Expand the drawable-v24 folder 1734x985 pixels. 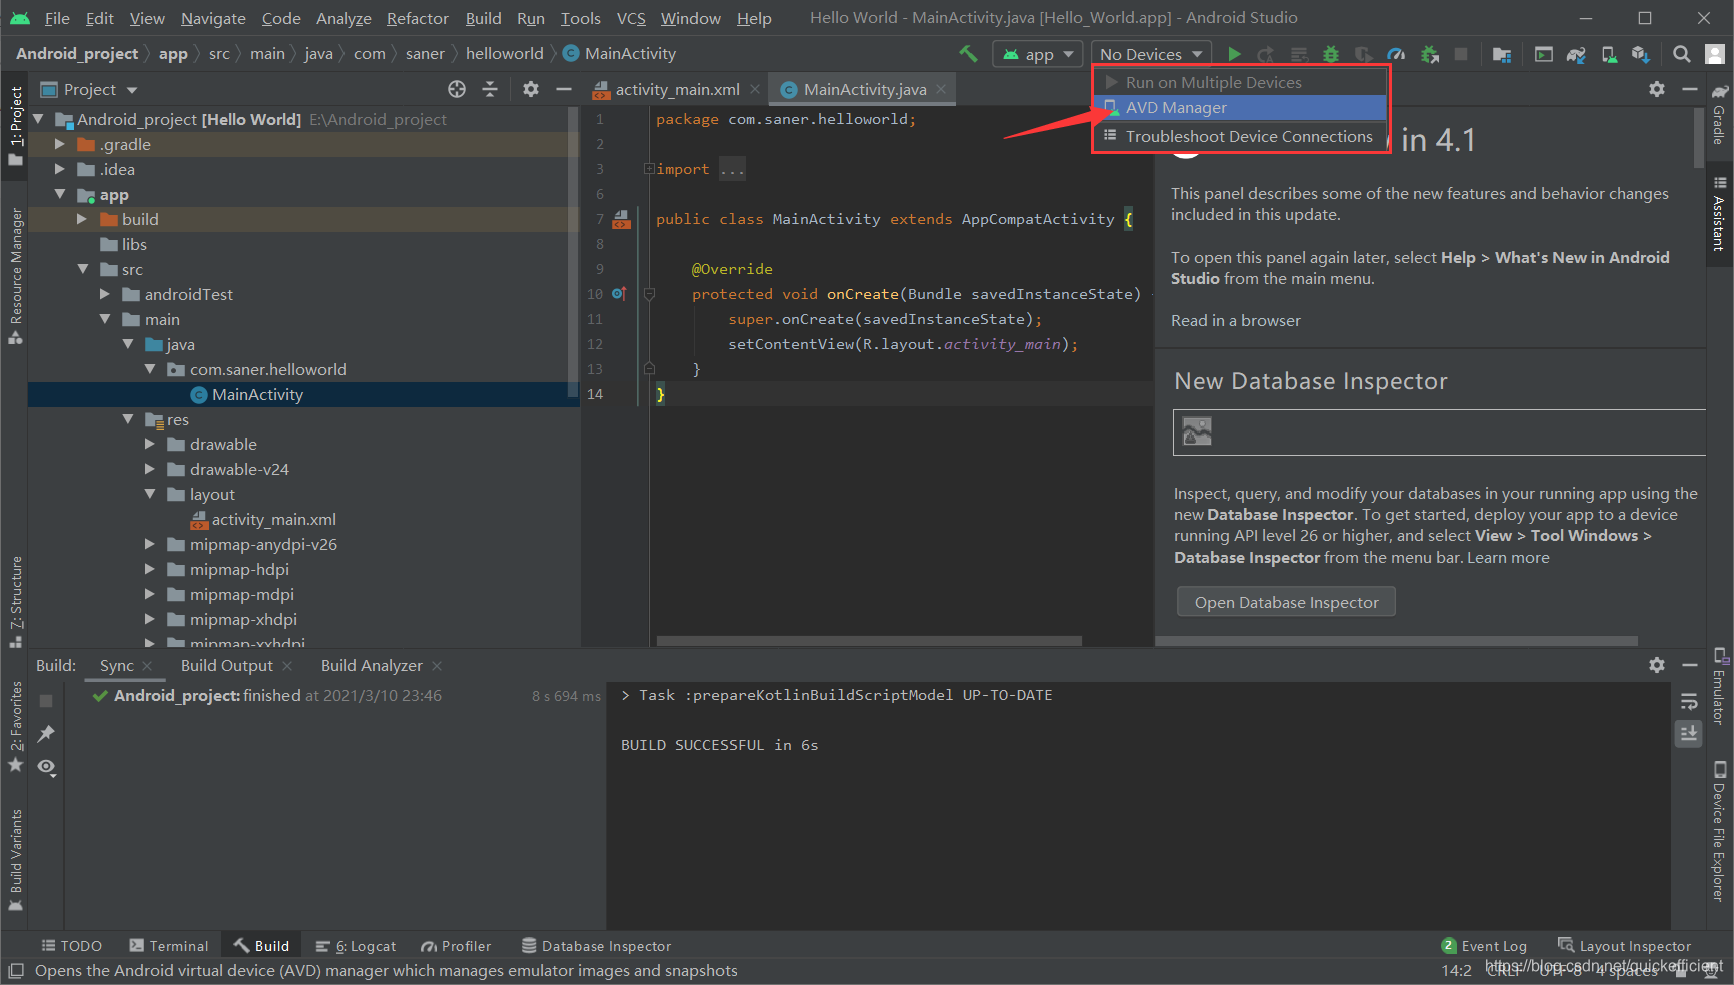pyautogui.click(x=150, y=469)
